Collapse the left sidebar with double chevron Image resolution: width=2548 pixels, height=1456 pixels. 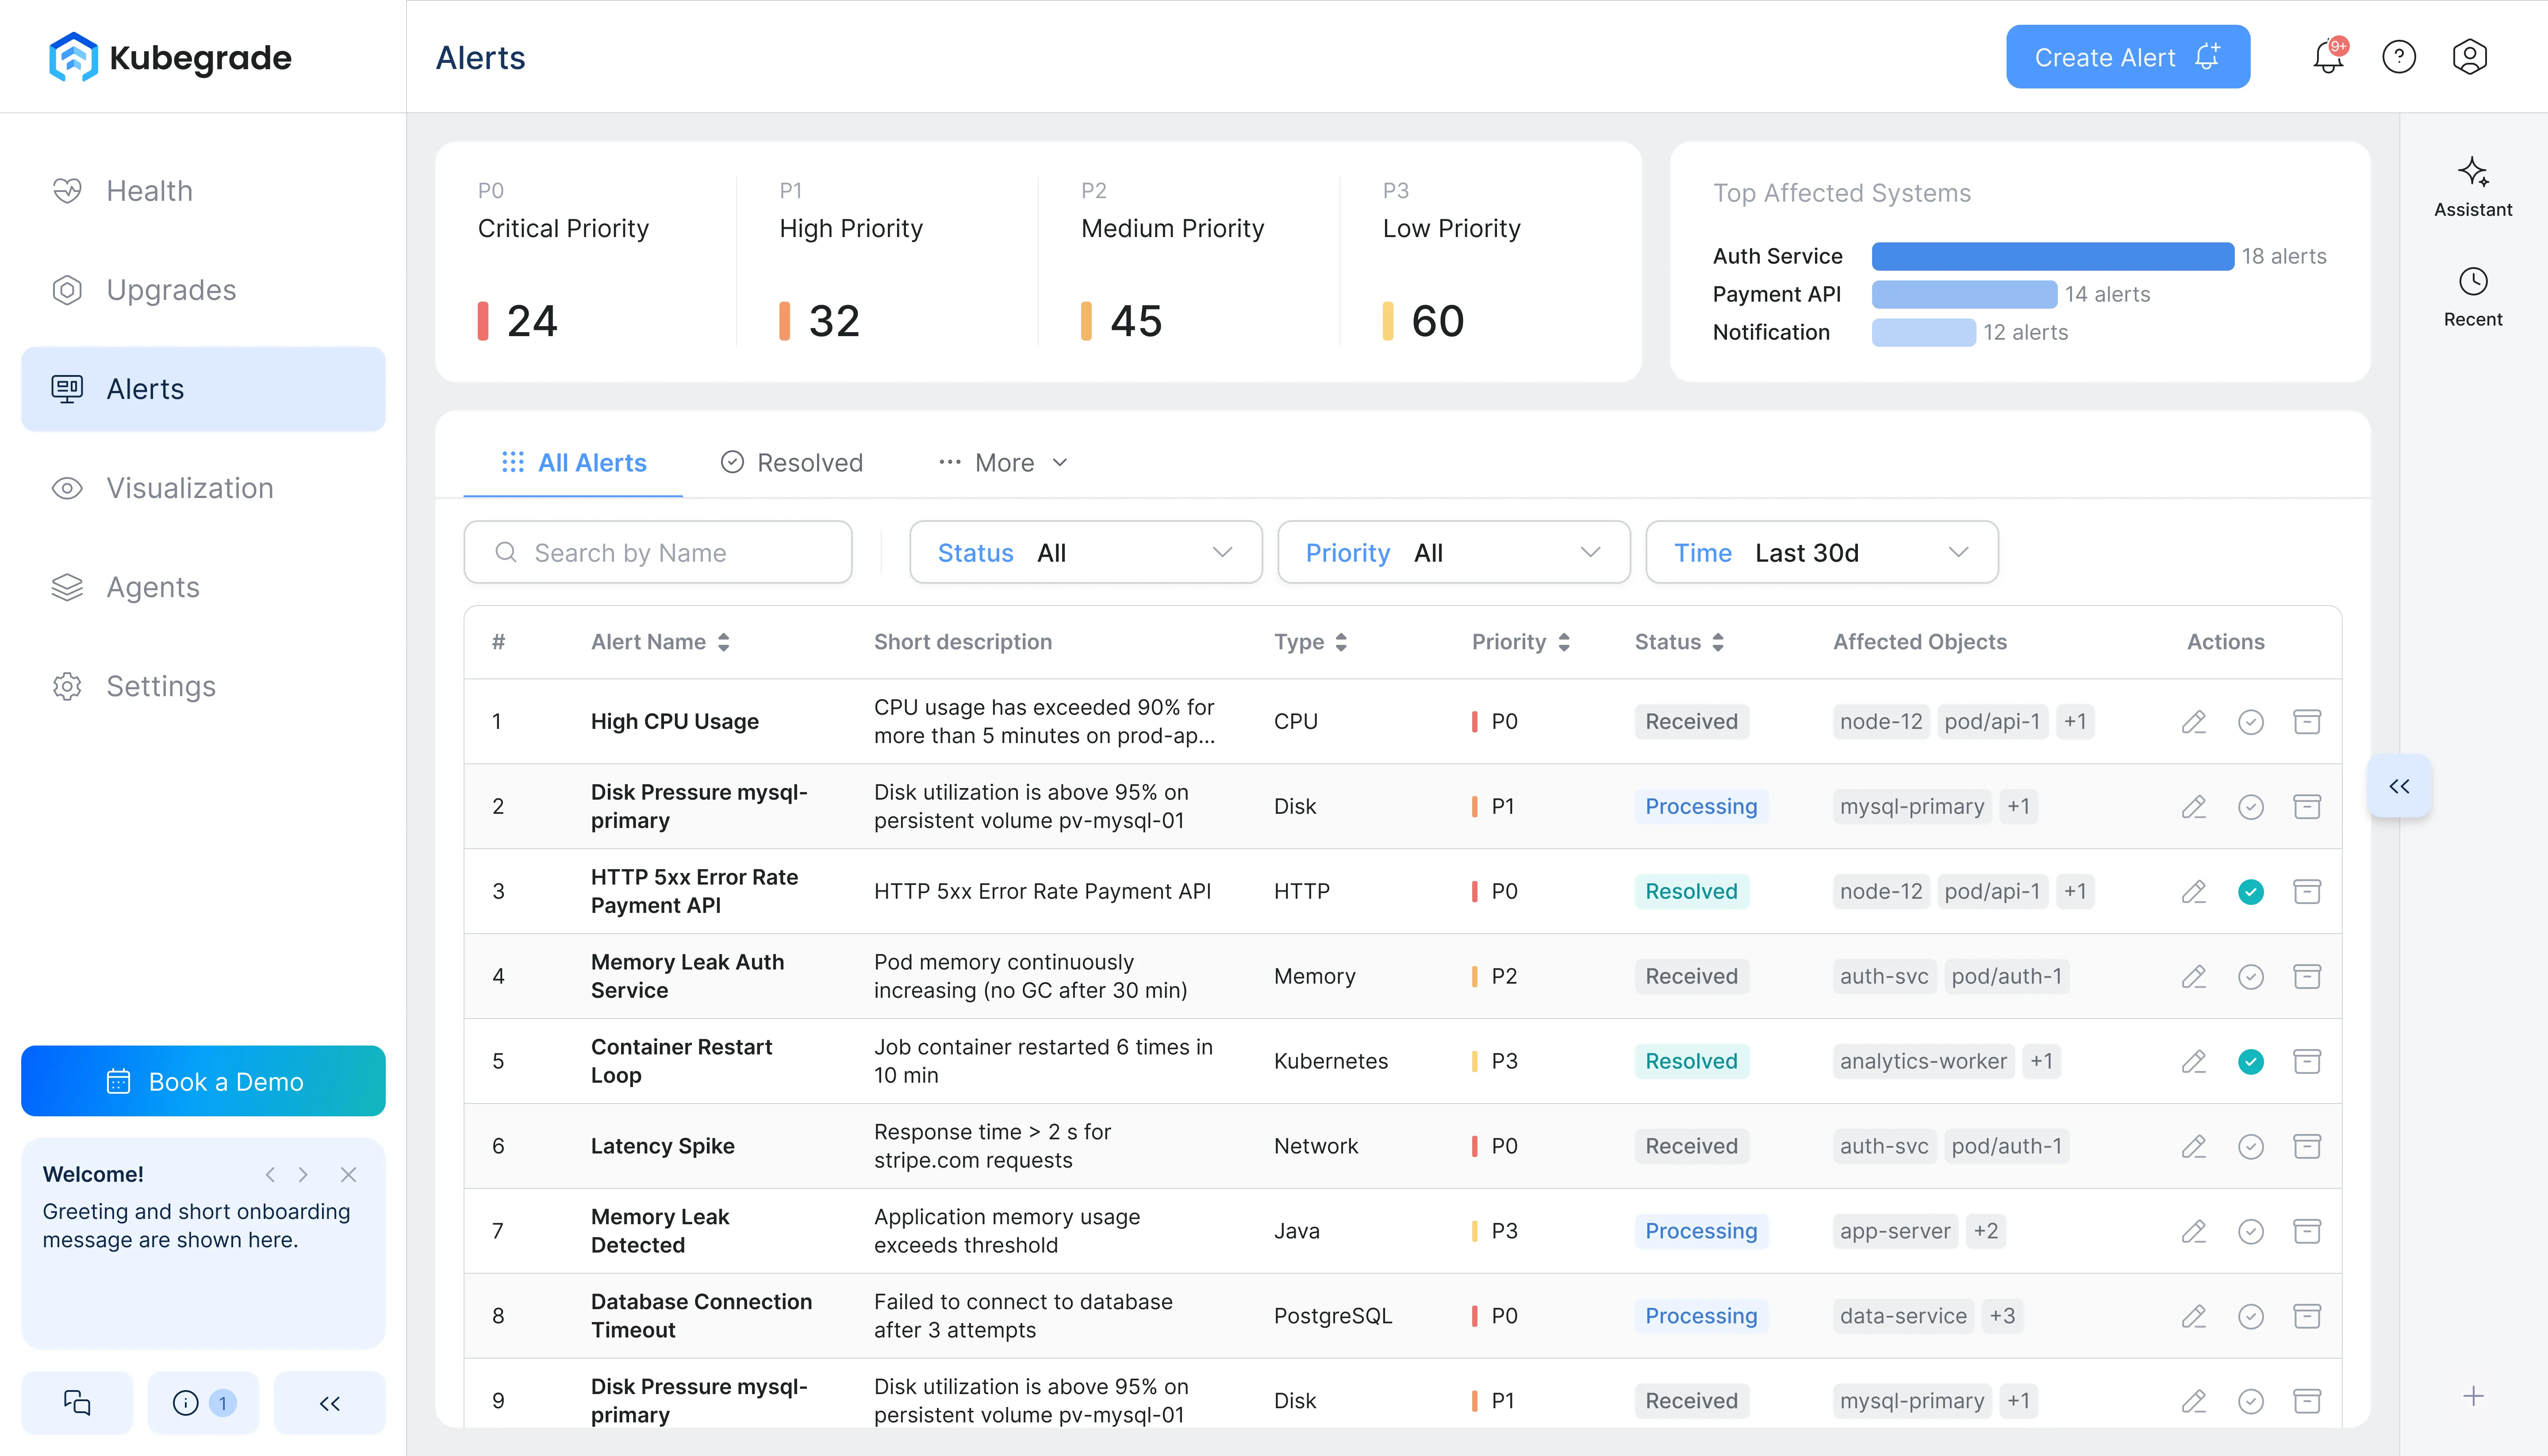pos(329,1403)
